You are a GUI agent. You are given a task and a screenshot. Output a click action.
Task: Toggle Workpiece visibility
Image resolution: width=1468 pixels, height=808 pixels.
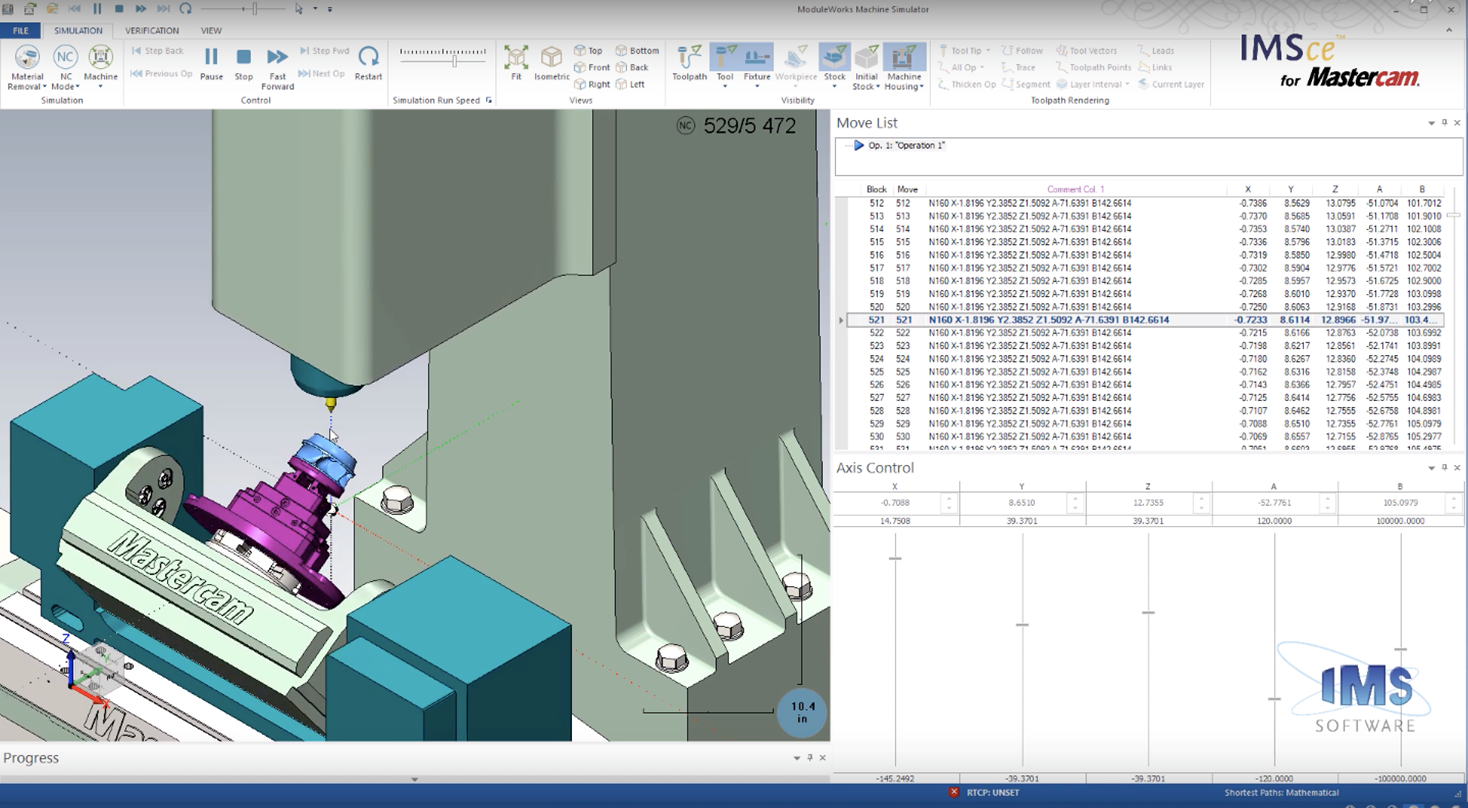(796, 63)
